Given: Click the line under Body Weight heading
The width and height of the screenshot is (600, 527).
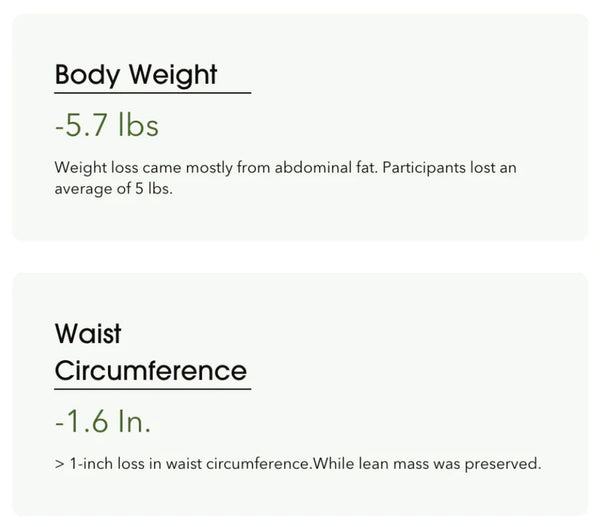Looking at the screenshot, I should [x=153, y=93].
